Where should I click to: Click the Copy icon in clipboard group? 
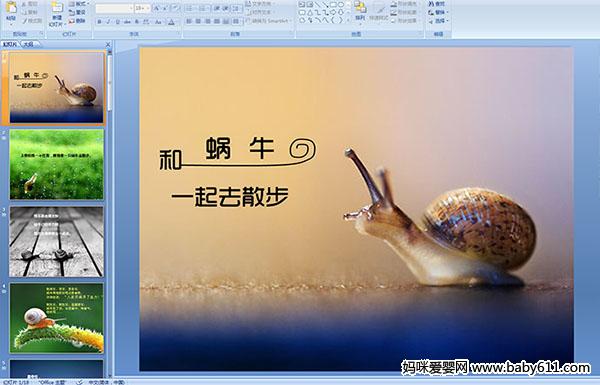[x=24, y=12]
